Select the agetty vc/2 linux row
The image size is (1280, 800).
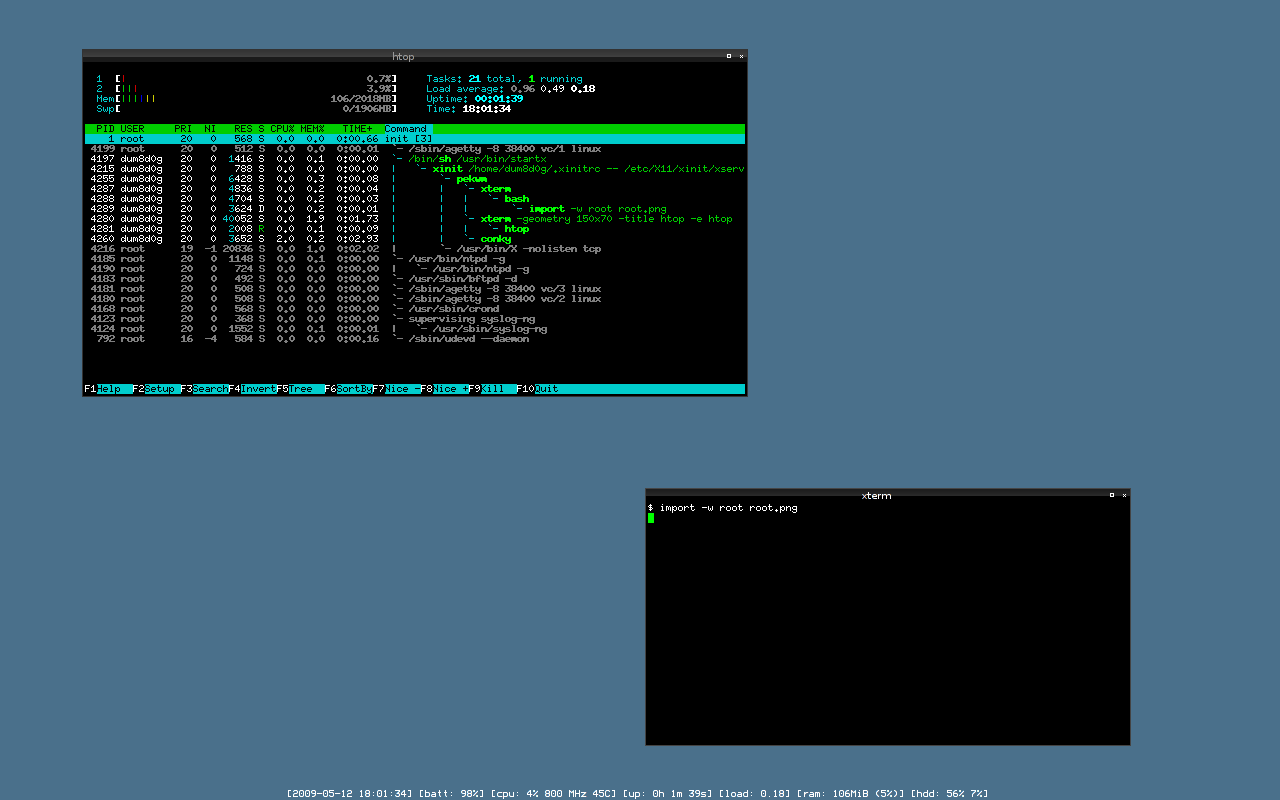pyautogui.click(x=415, y=299)
